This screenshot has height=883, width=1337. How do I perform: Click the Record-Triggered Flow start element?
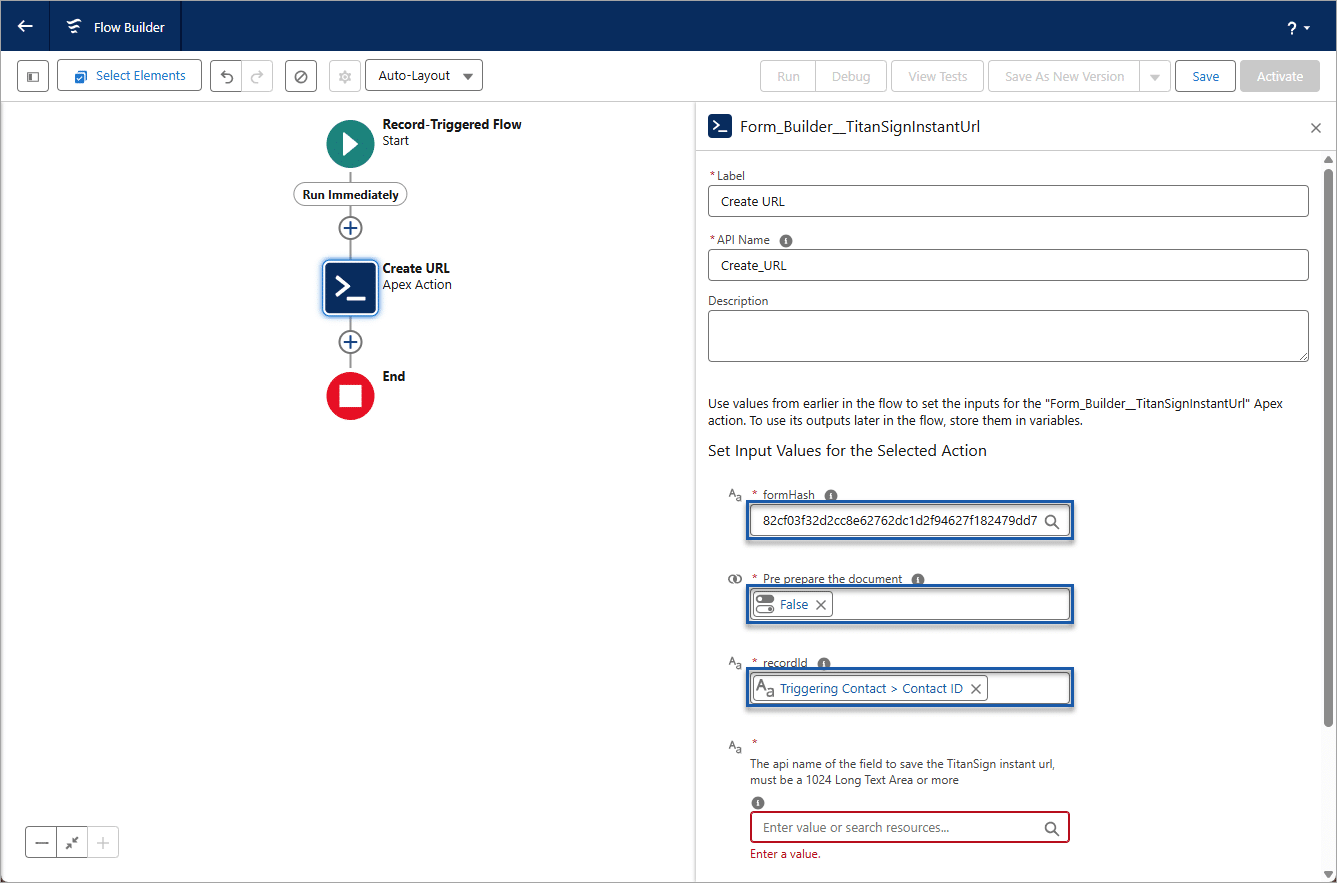click(350, 143)
